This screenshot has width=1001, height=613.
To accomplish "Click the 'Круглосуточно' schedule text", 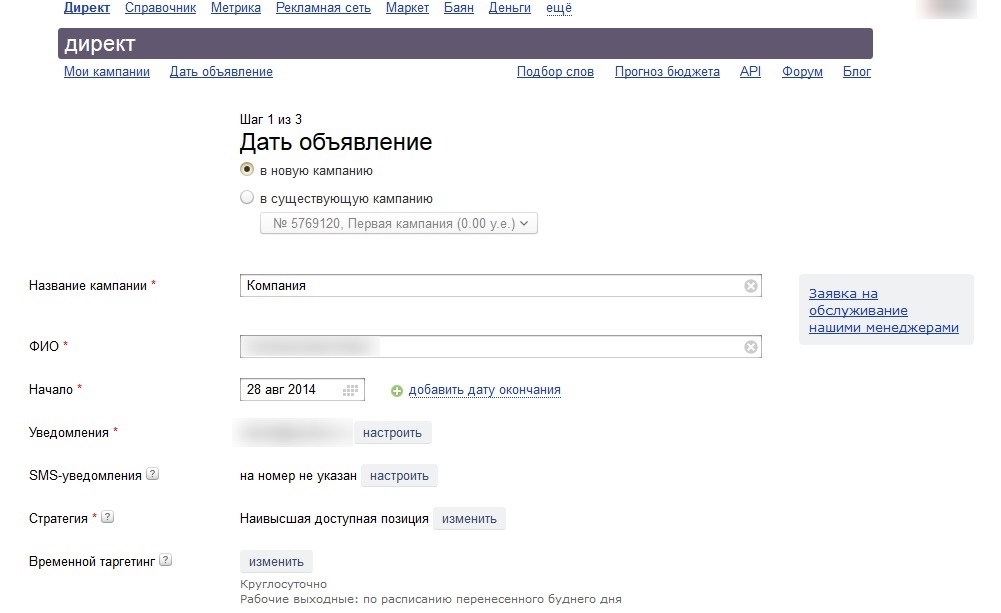I will click(283, 584).
